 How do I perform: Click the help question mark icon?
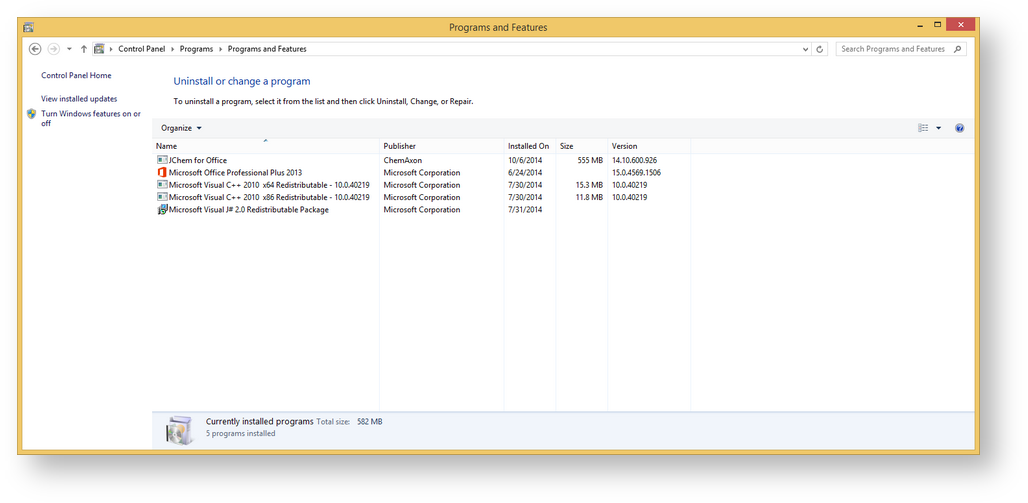tap(959, 128)
